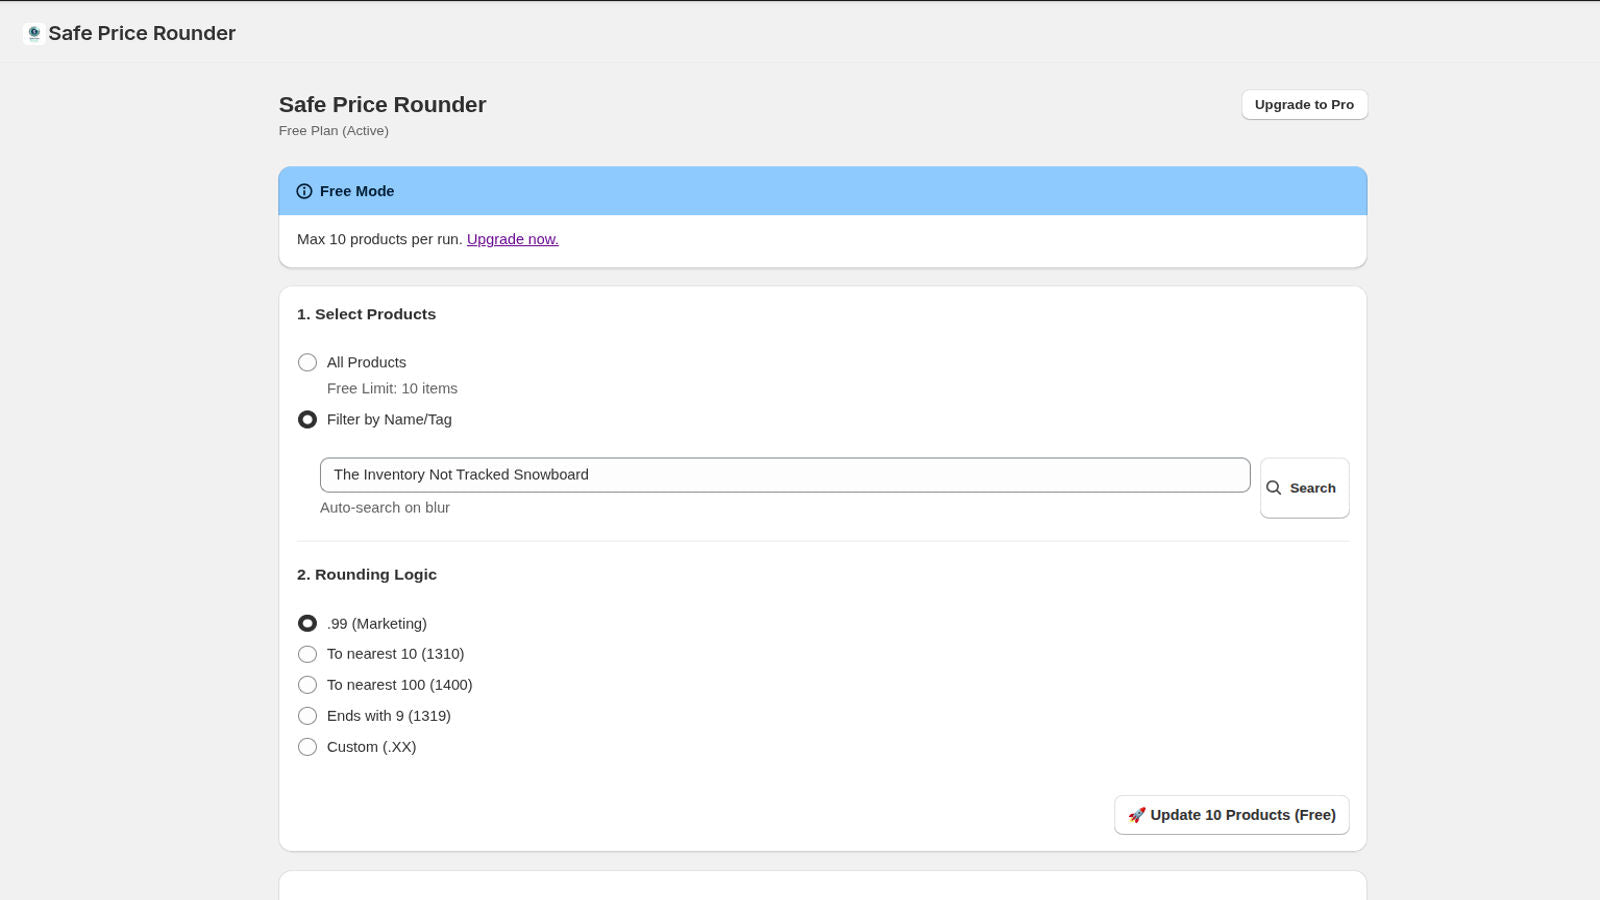Click the Free Mode banner header

tap(356, 191)
